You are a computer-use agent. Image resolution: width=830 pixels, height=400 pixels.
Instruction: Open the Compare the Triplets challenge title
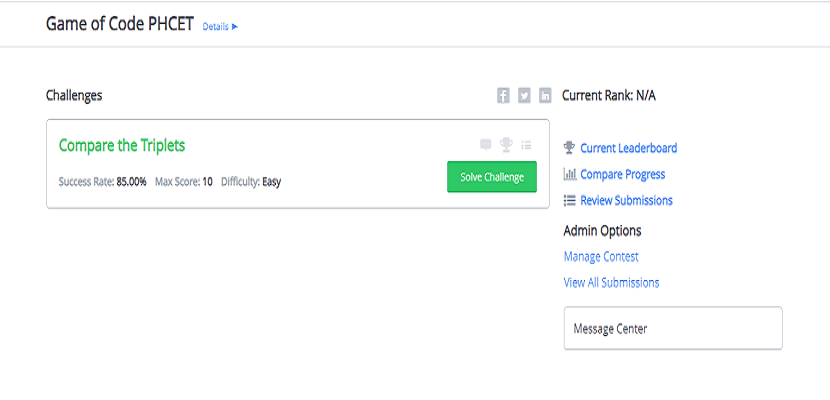122,145
